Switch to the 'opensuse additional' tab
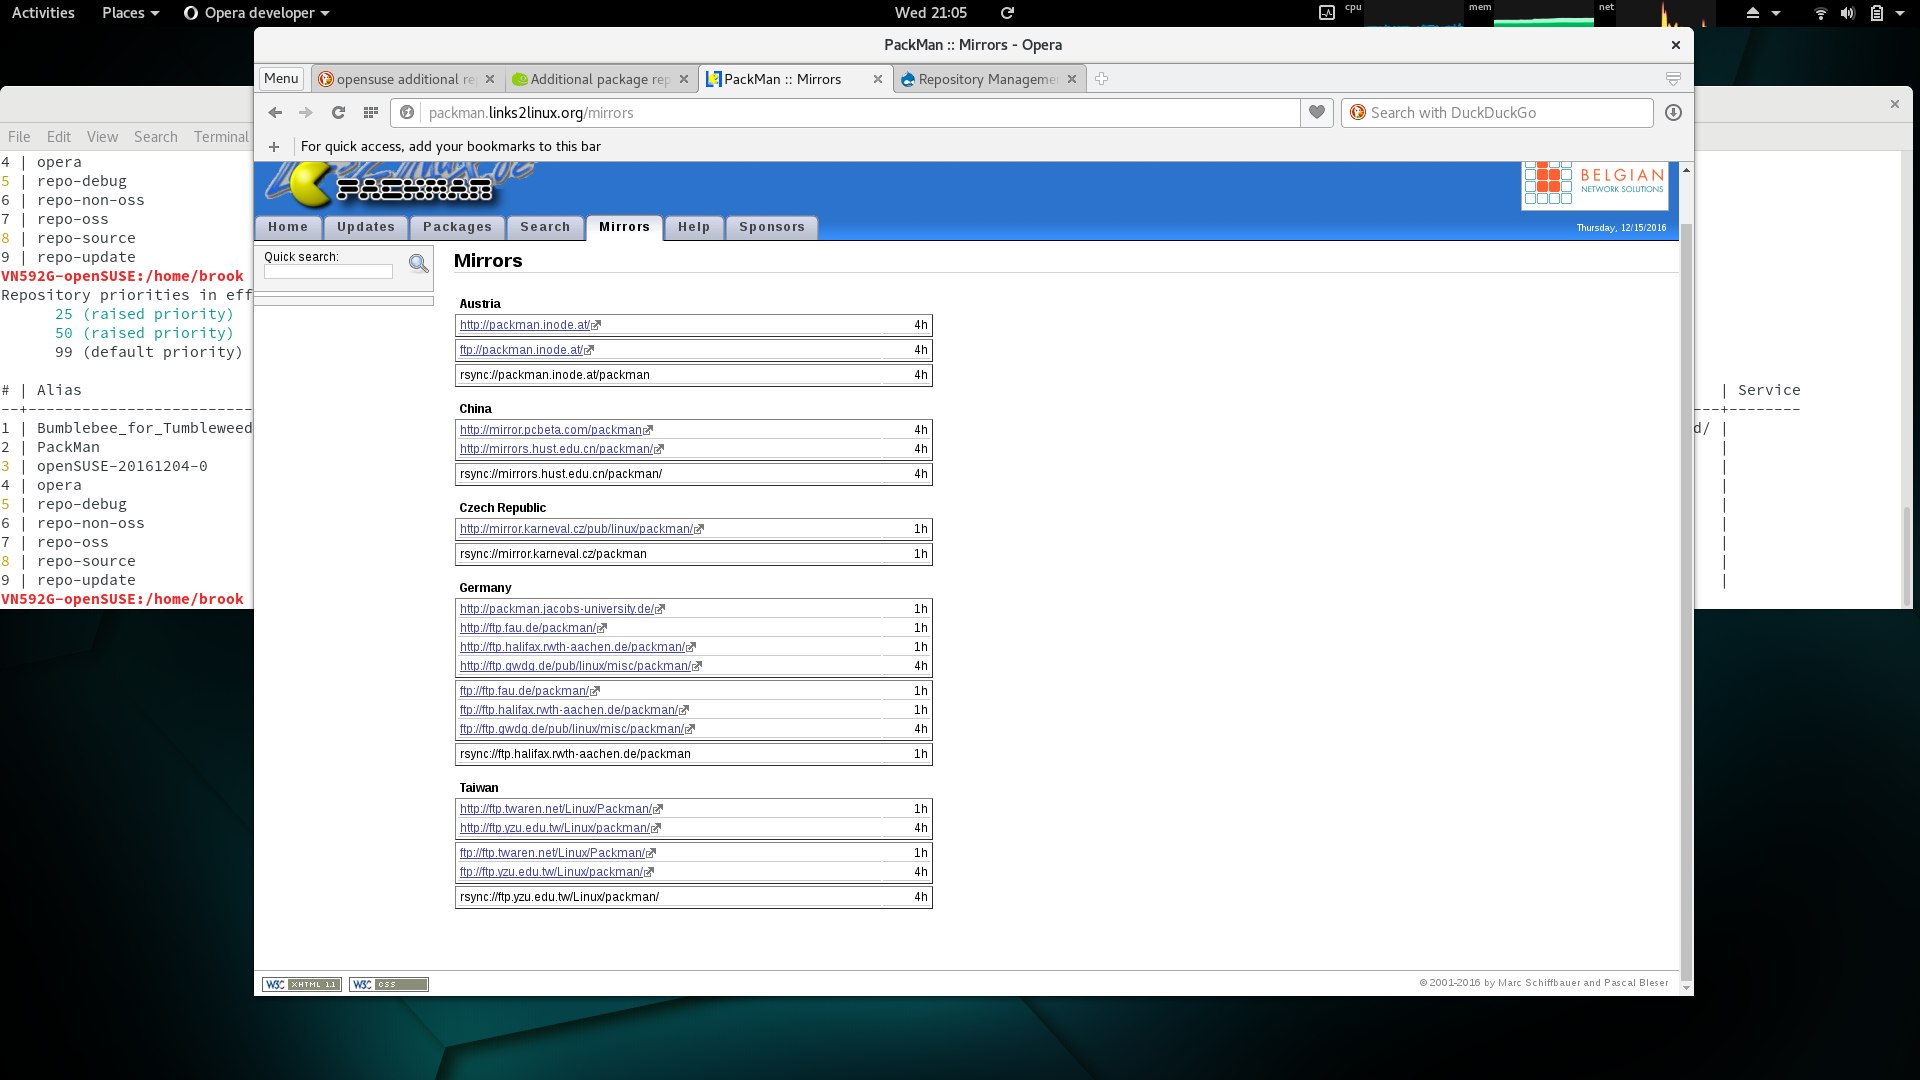The image size is (1920, 1080). click(405, 79)
